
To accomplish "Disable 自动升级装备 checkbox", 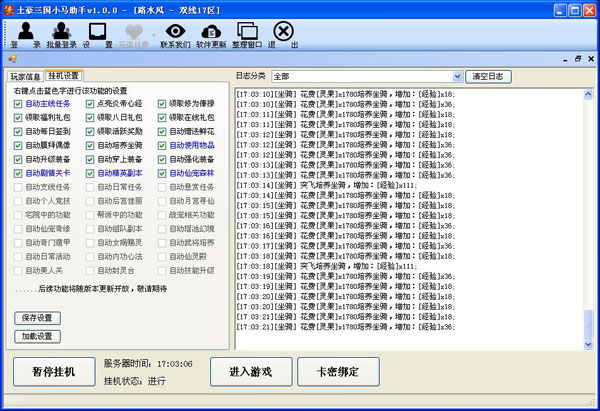I will click(18, 159).
